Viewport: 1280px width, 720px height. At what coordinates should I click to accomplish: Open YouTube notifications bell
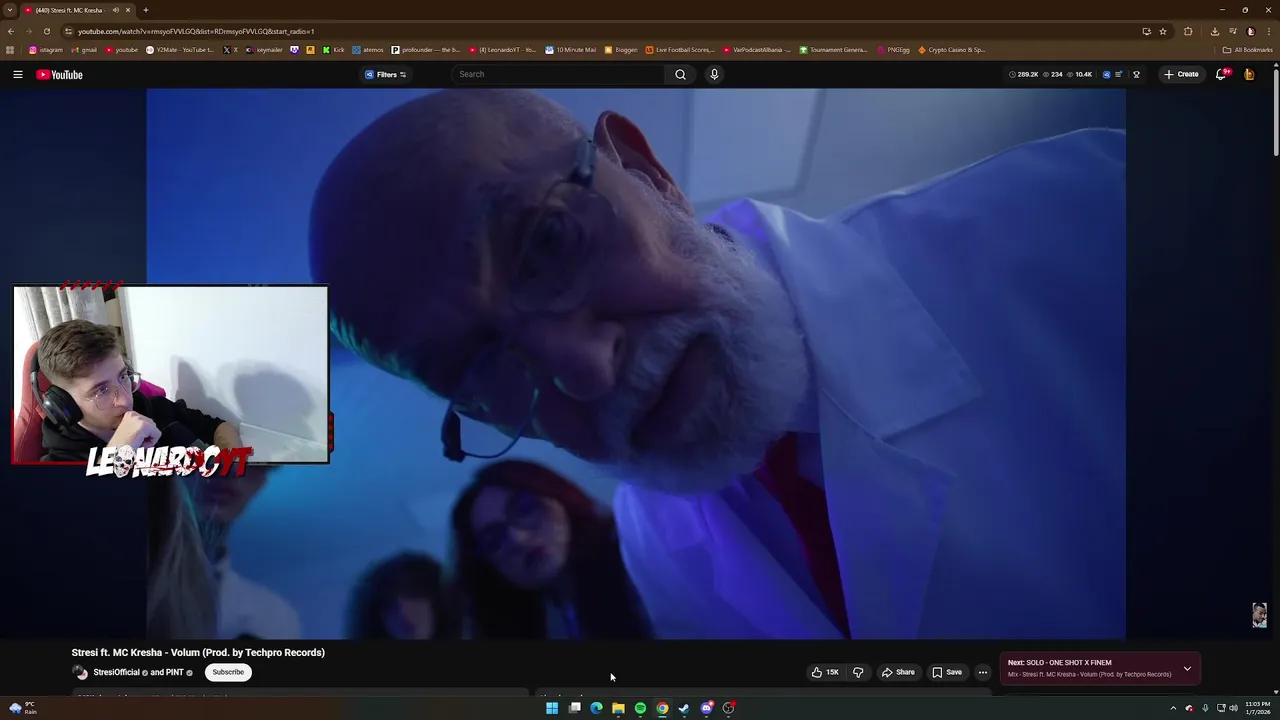pyautogui.click(x=1221, y=74)
